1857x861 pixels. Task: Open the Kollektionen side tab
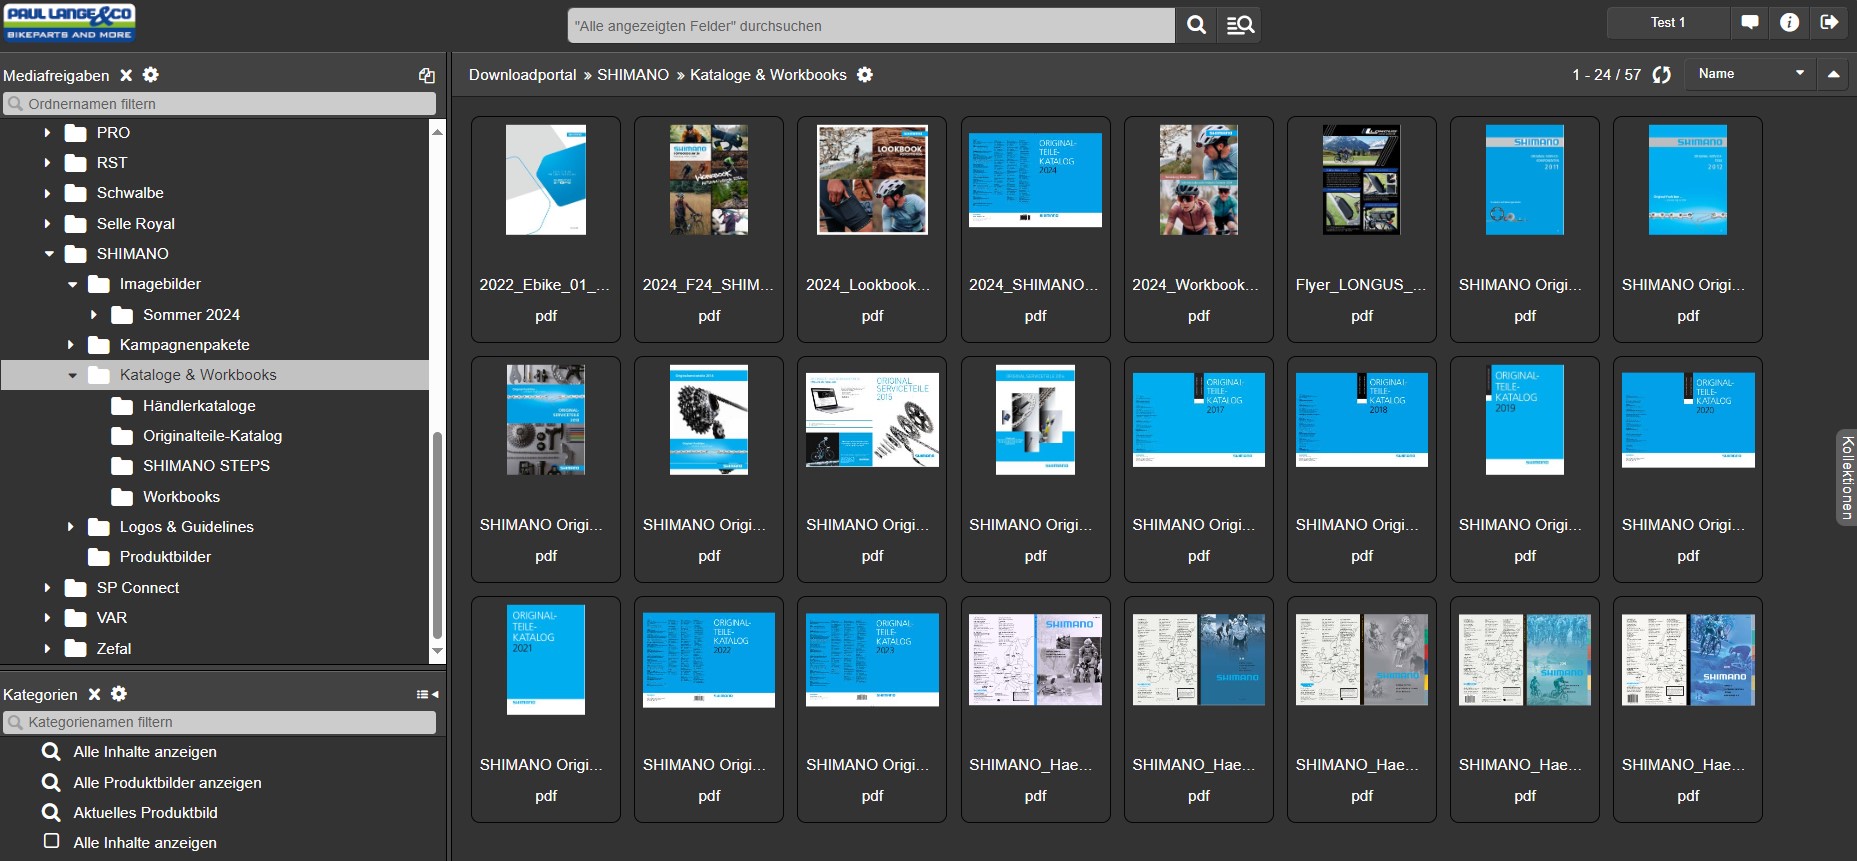[x=1846, y=477]
